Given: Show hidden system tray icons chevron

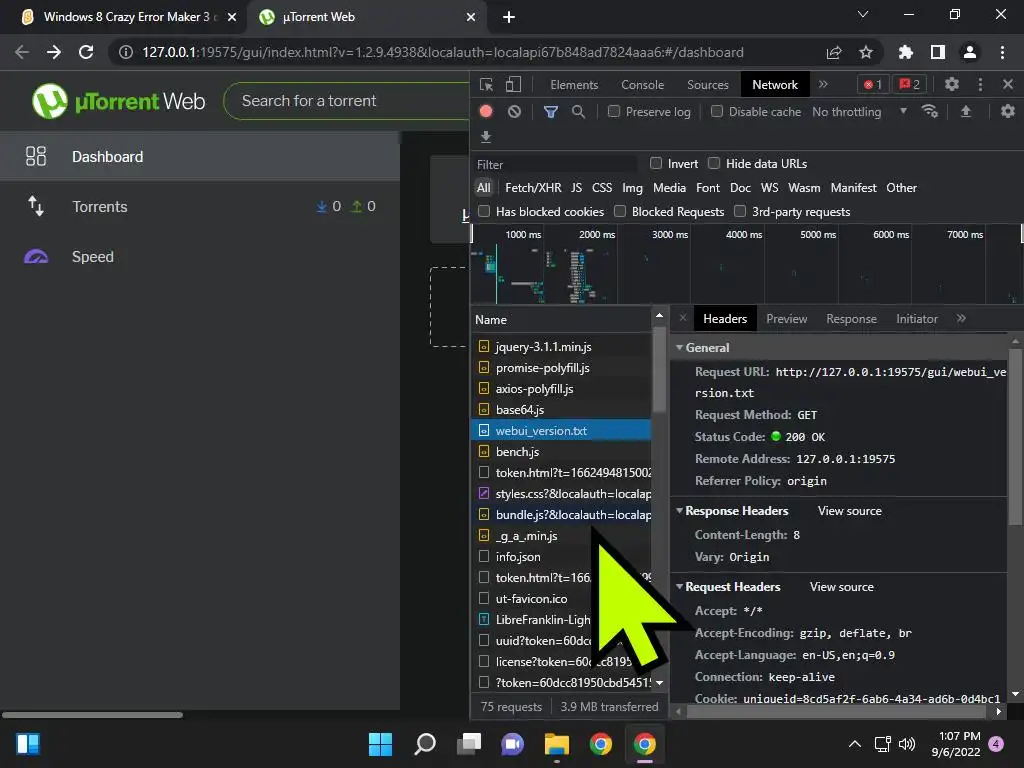Looking at the screenshot, I should pyautogui.click(x=854, y=744).
